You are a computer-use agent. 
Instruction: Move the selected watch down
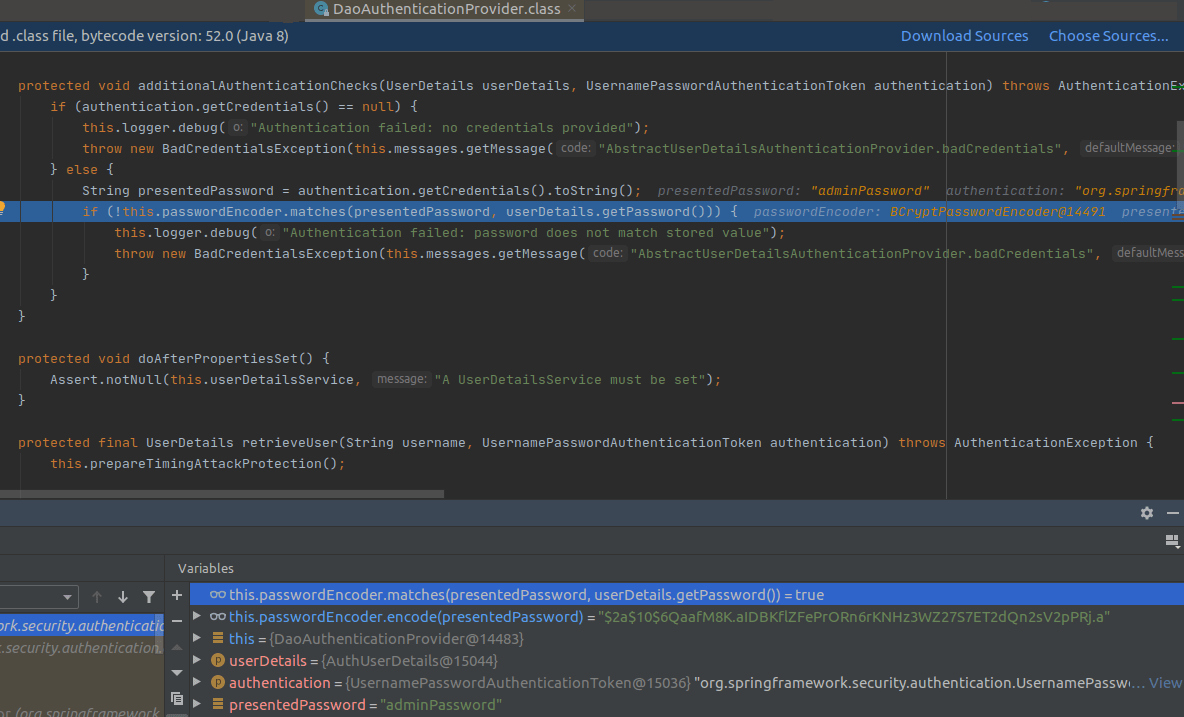click(x=177, y=673)
